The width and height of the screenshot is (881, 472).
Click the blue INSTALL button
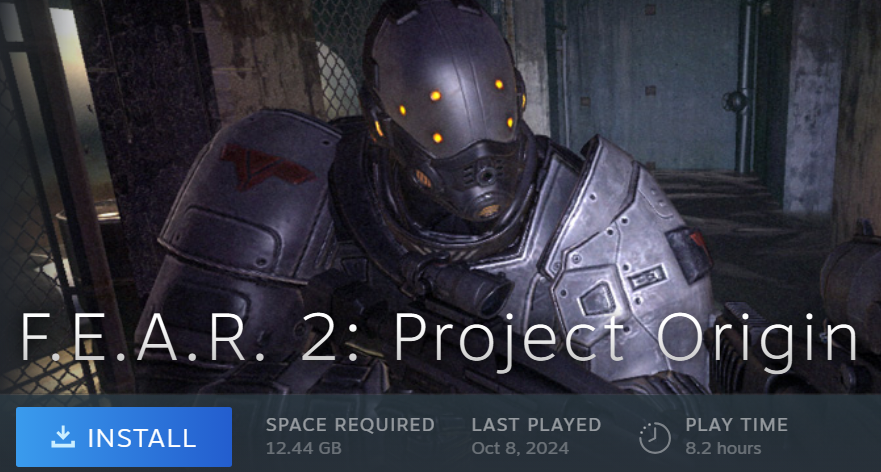click(124, 437)
